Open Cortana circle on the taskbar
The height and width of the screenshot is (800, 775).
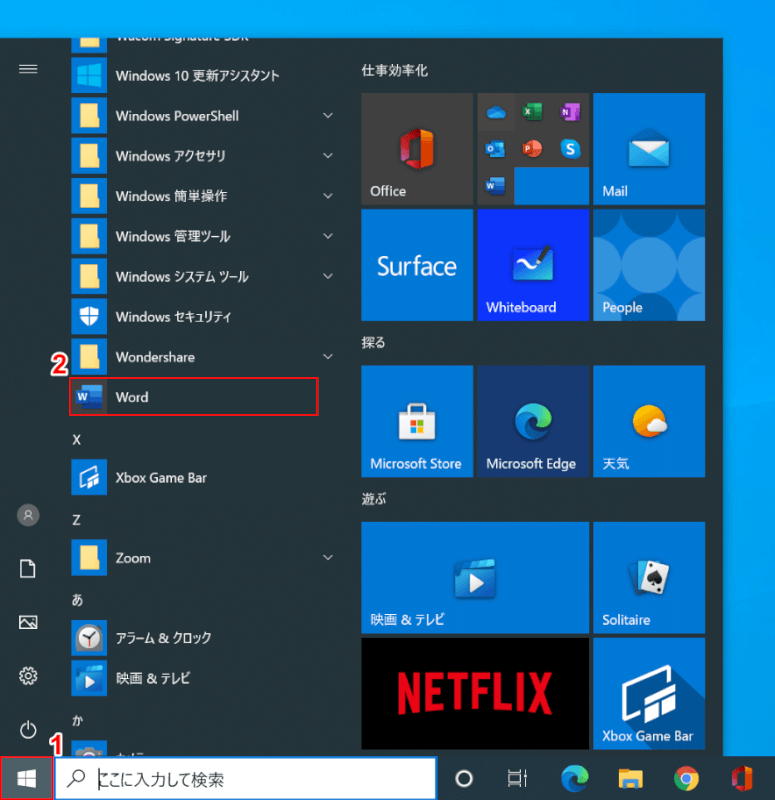pyautogui.click(x=464, y=779)
